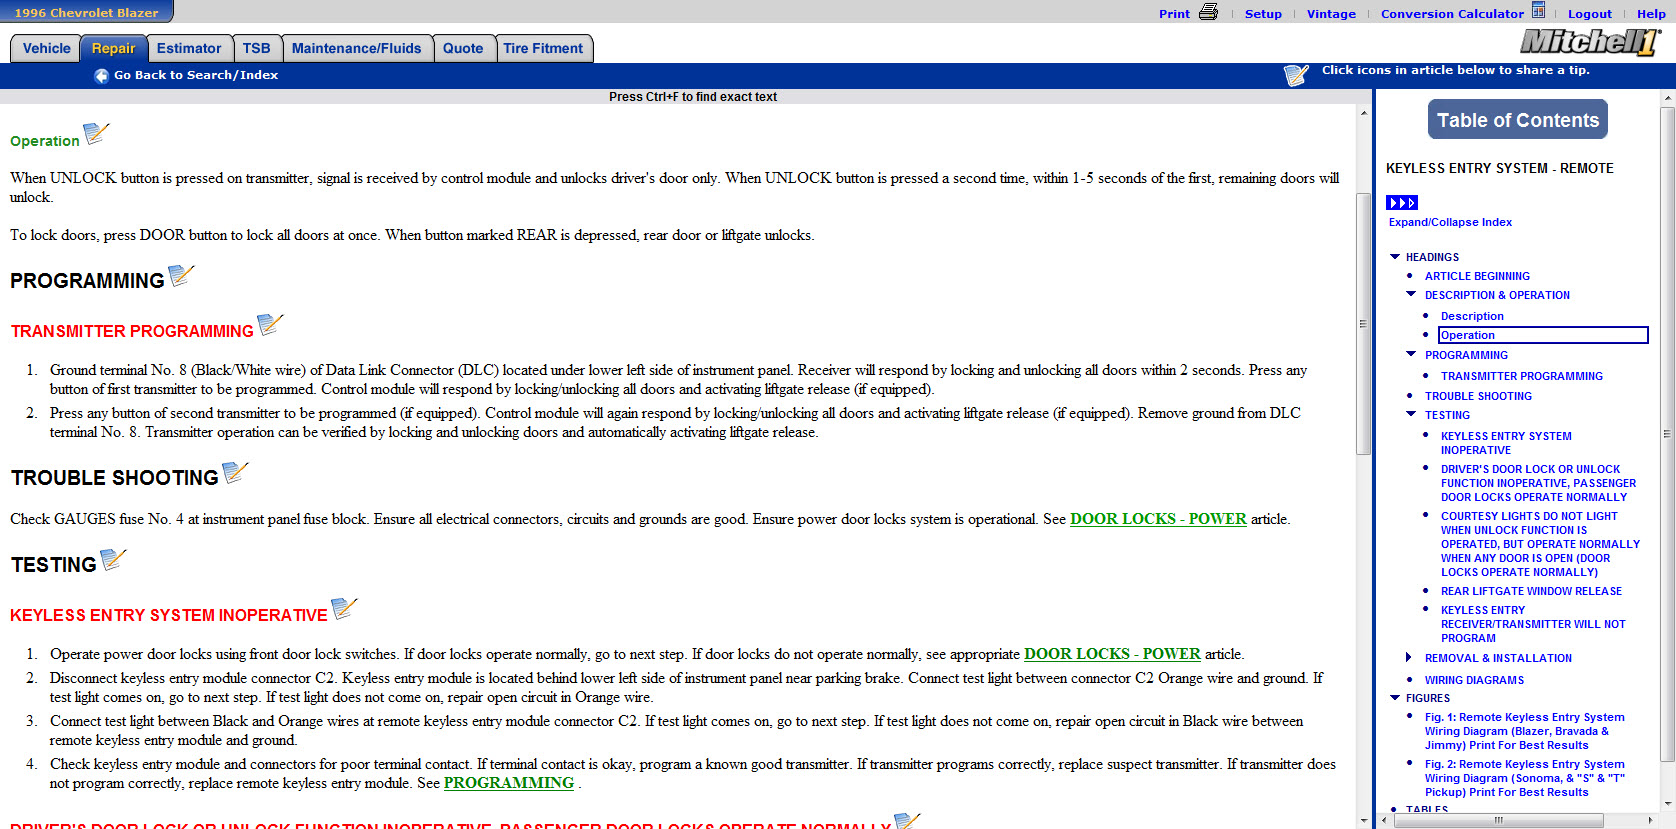Click tip icon next to KEYLESS ENTRY SYSTEM INOPERATIVE

(x=344, y=608)
